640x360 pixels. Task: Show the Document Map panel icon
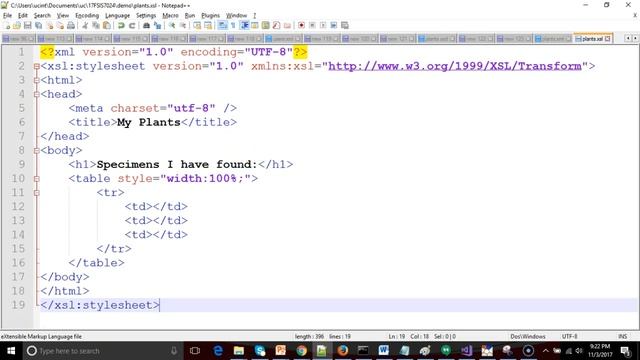[x=265, y=25]
